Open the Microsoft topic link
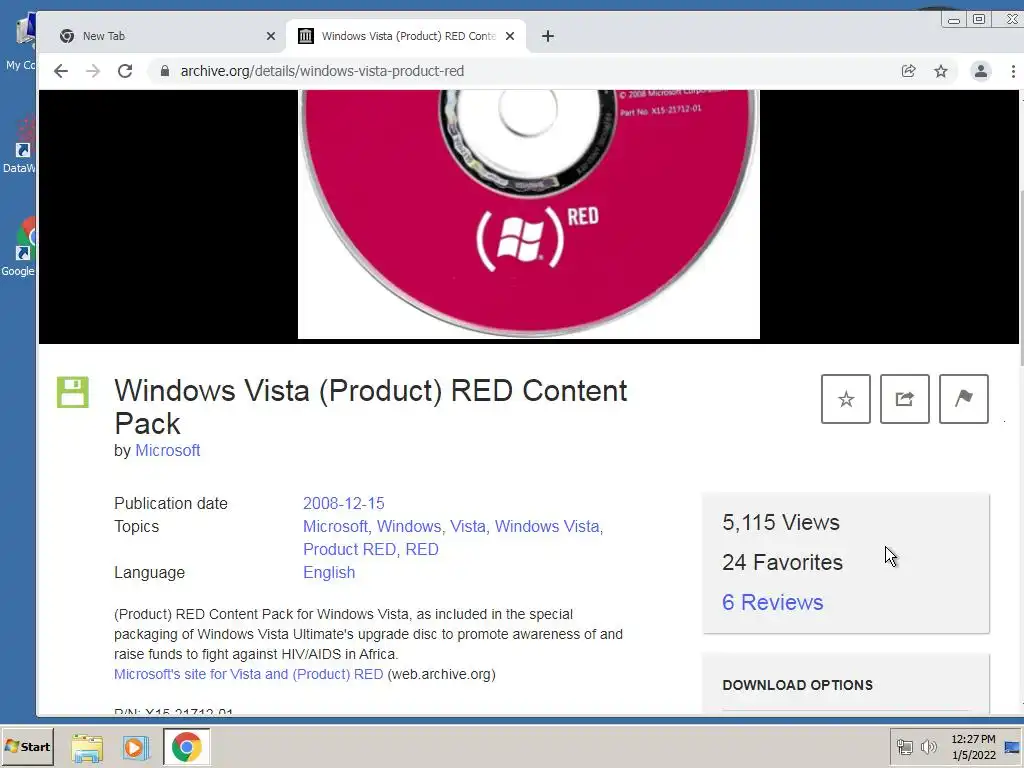1024x768 pixels. pos(336,526)
